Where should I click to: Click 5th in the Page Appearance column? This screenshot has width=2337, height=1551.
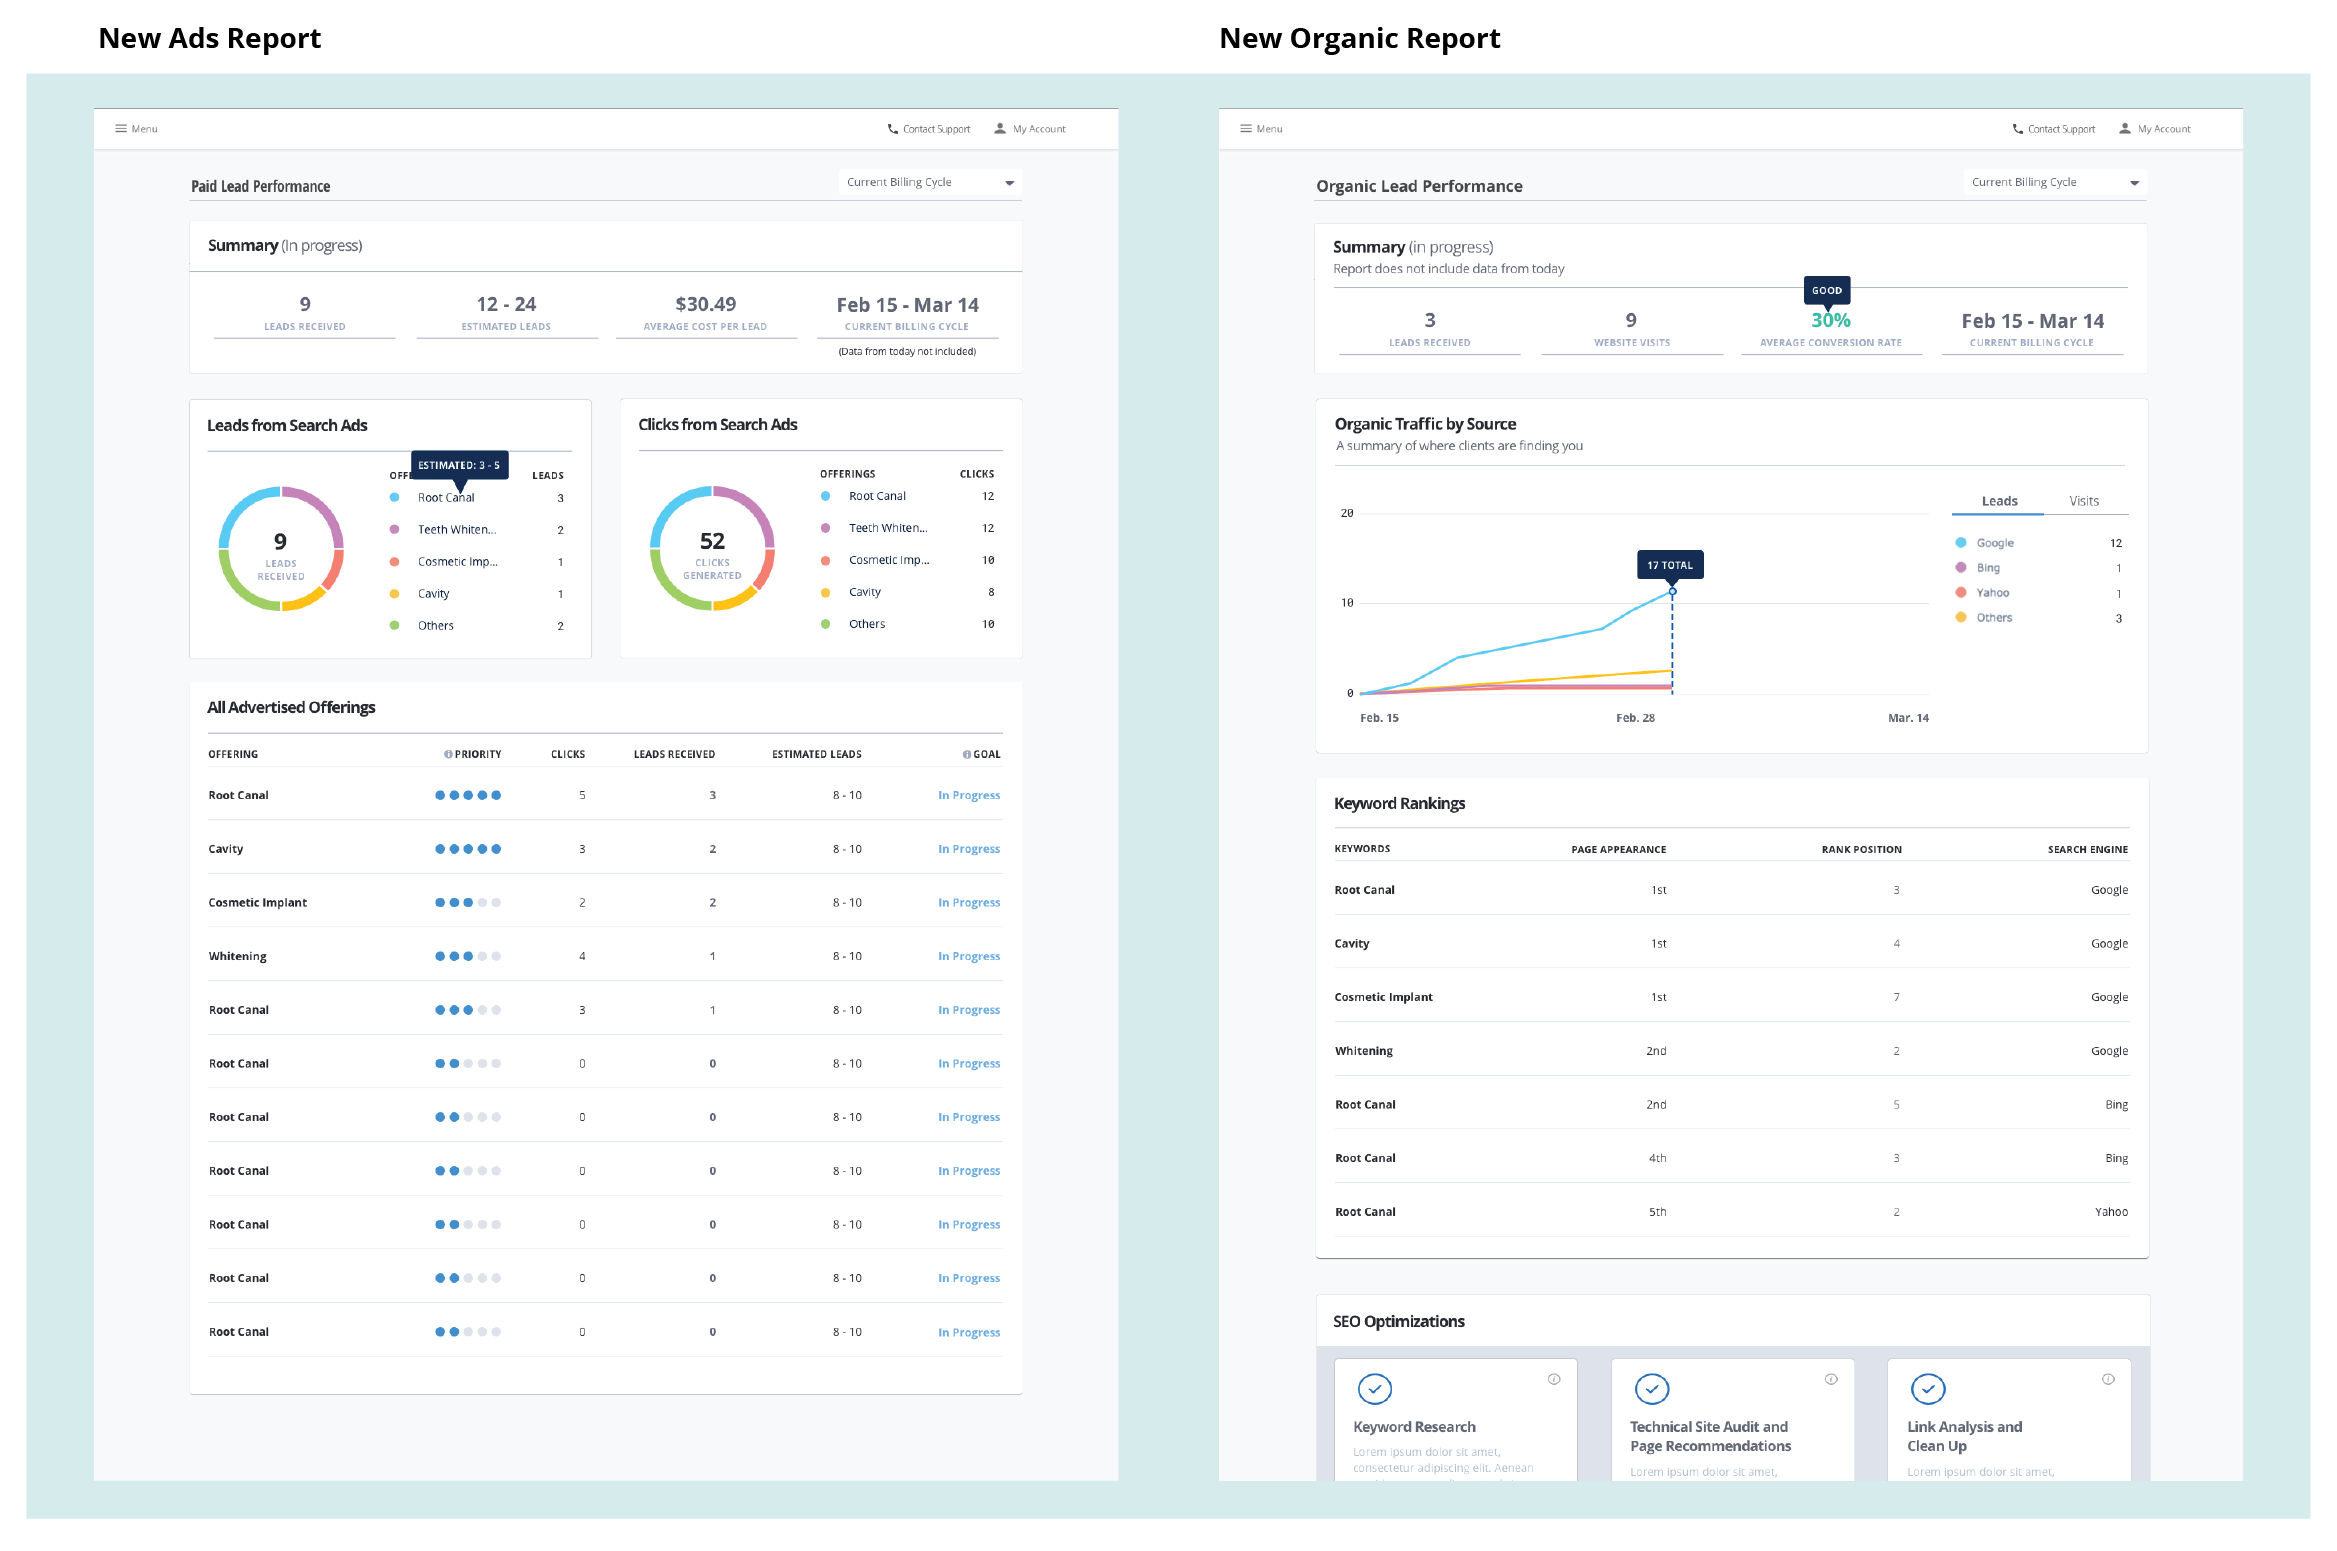(x=1657, y=1212)
